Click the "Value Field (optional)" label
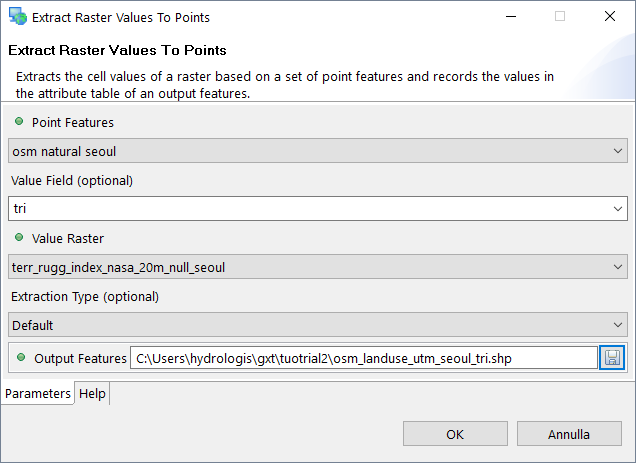 (72, 181)
